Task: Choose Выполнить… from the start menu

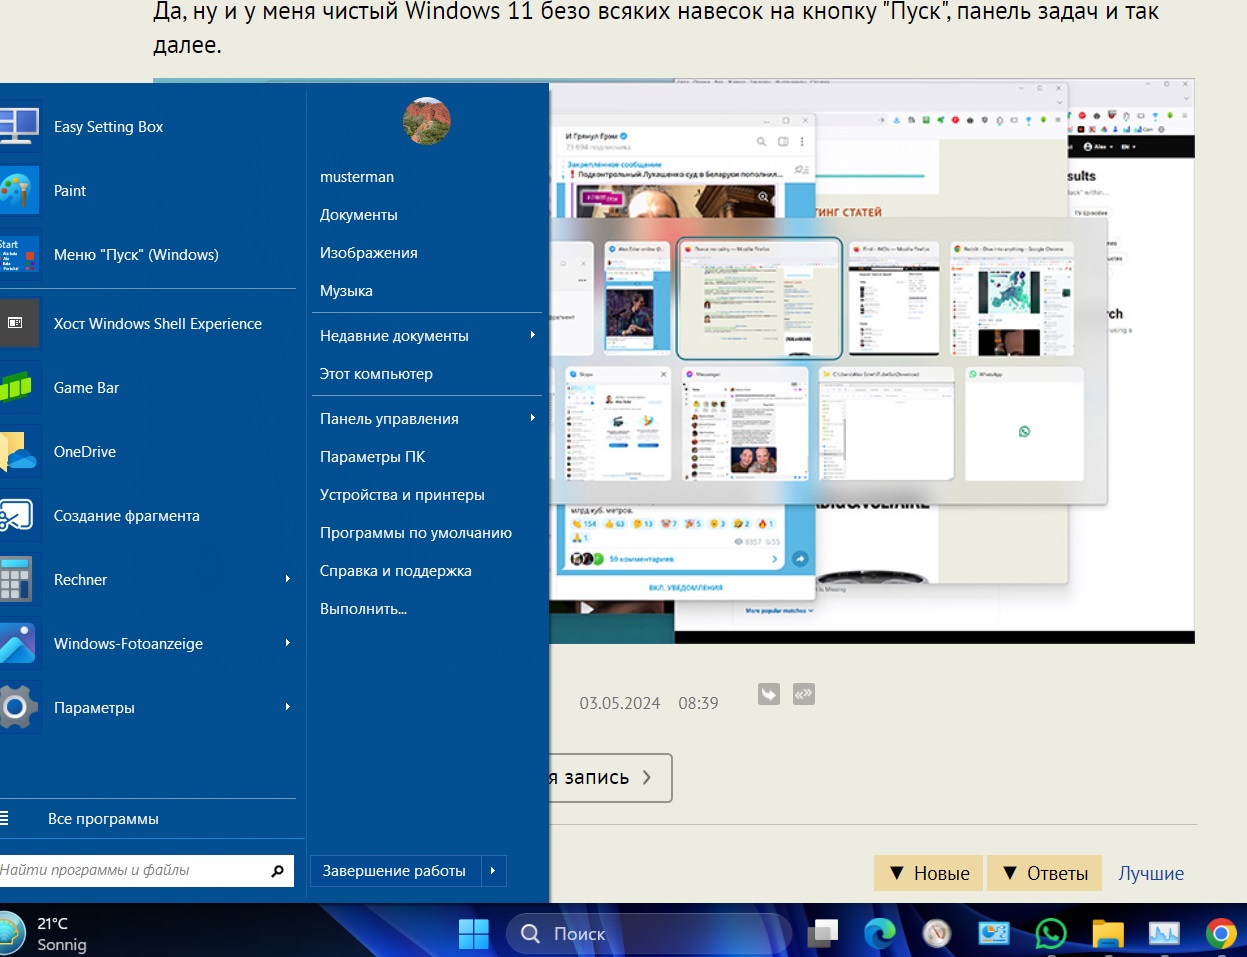Action: point(363,609)
